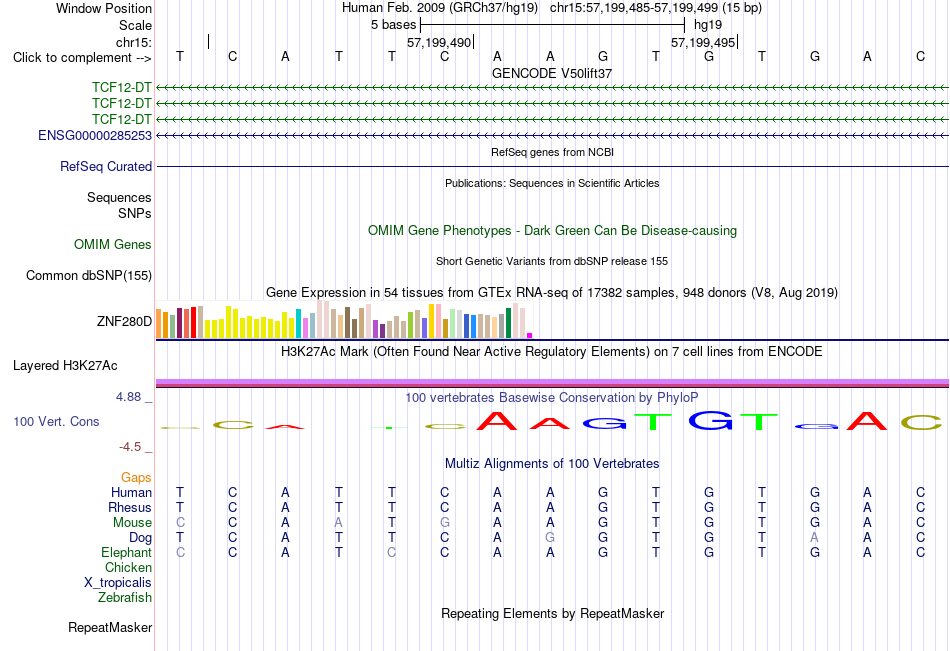Click the Scale row label
Viewport: 950px width, 651px height.
tap(136, 25)
